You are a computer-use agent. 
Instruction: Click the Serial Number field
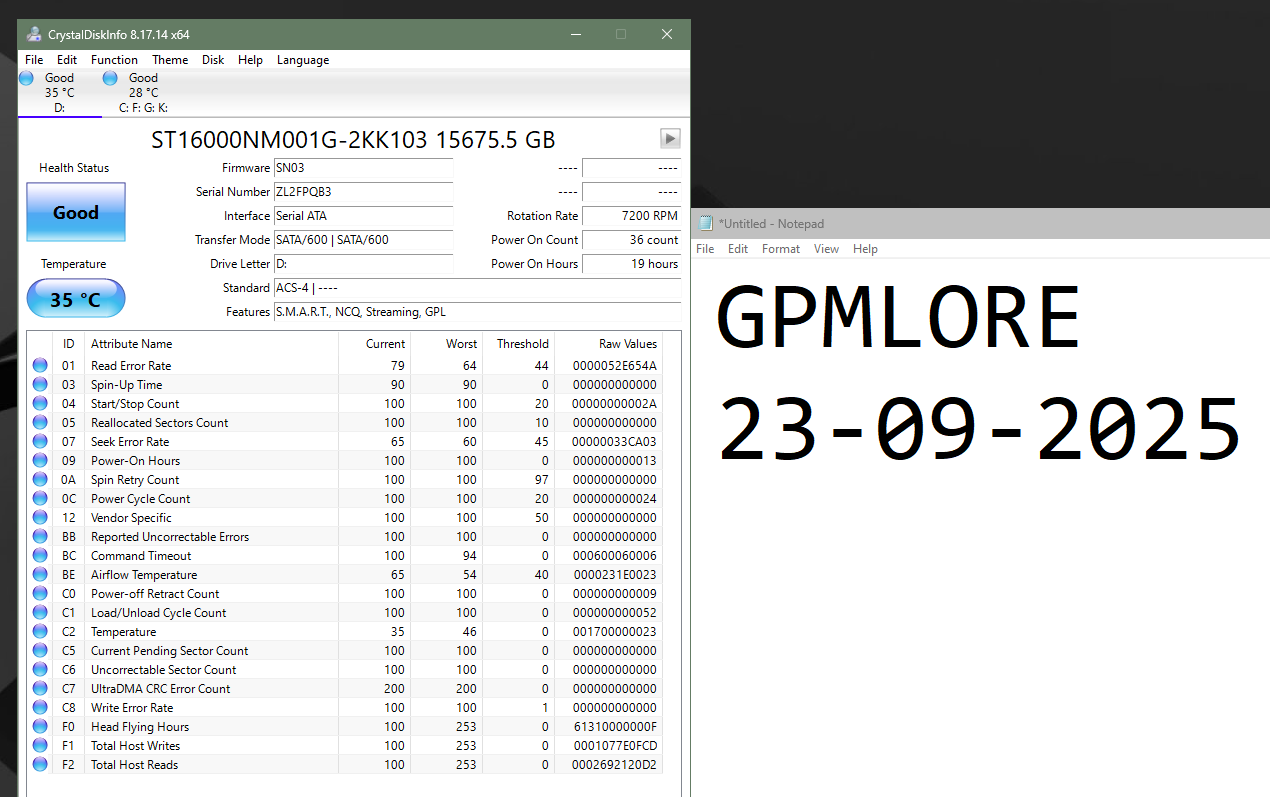[x=363, y=192]
